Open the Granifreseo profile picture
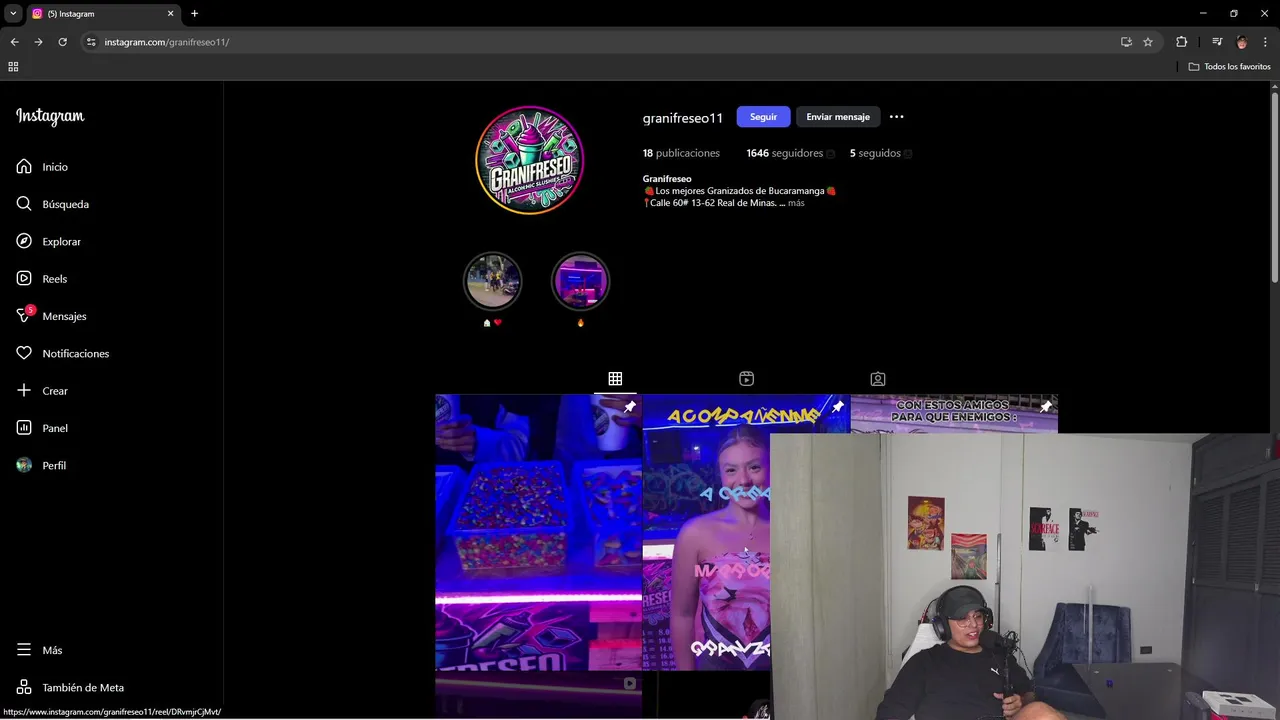The image size is (1280, 720). pos(529,160)
